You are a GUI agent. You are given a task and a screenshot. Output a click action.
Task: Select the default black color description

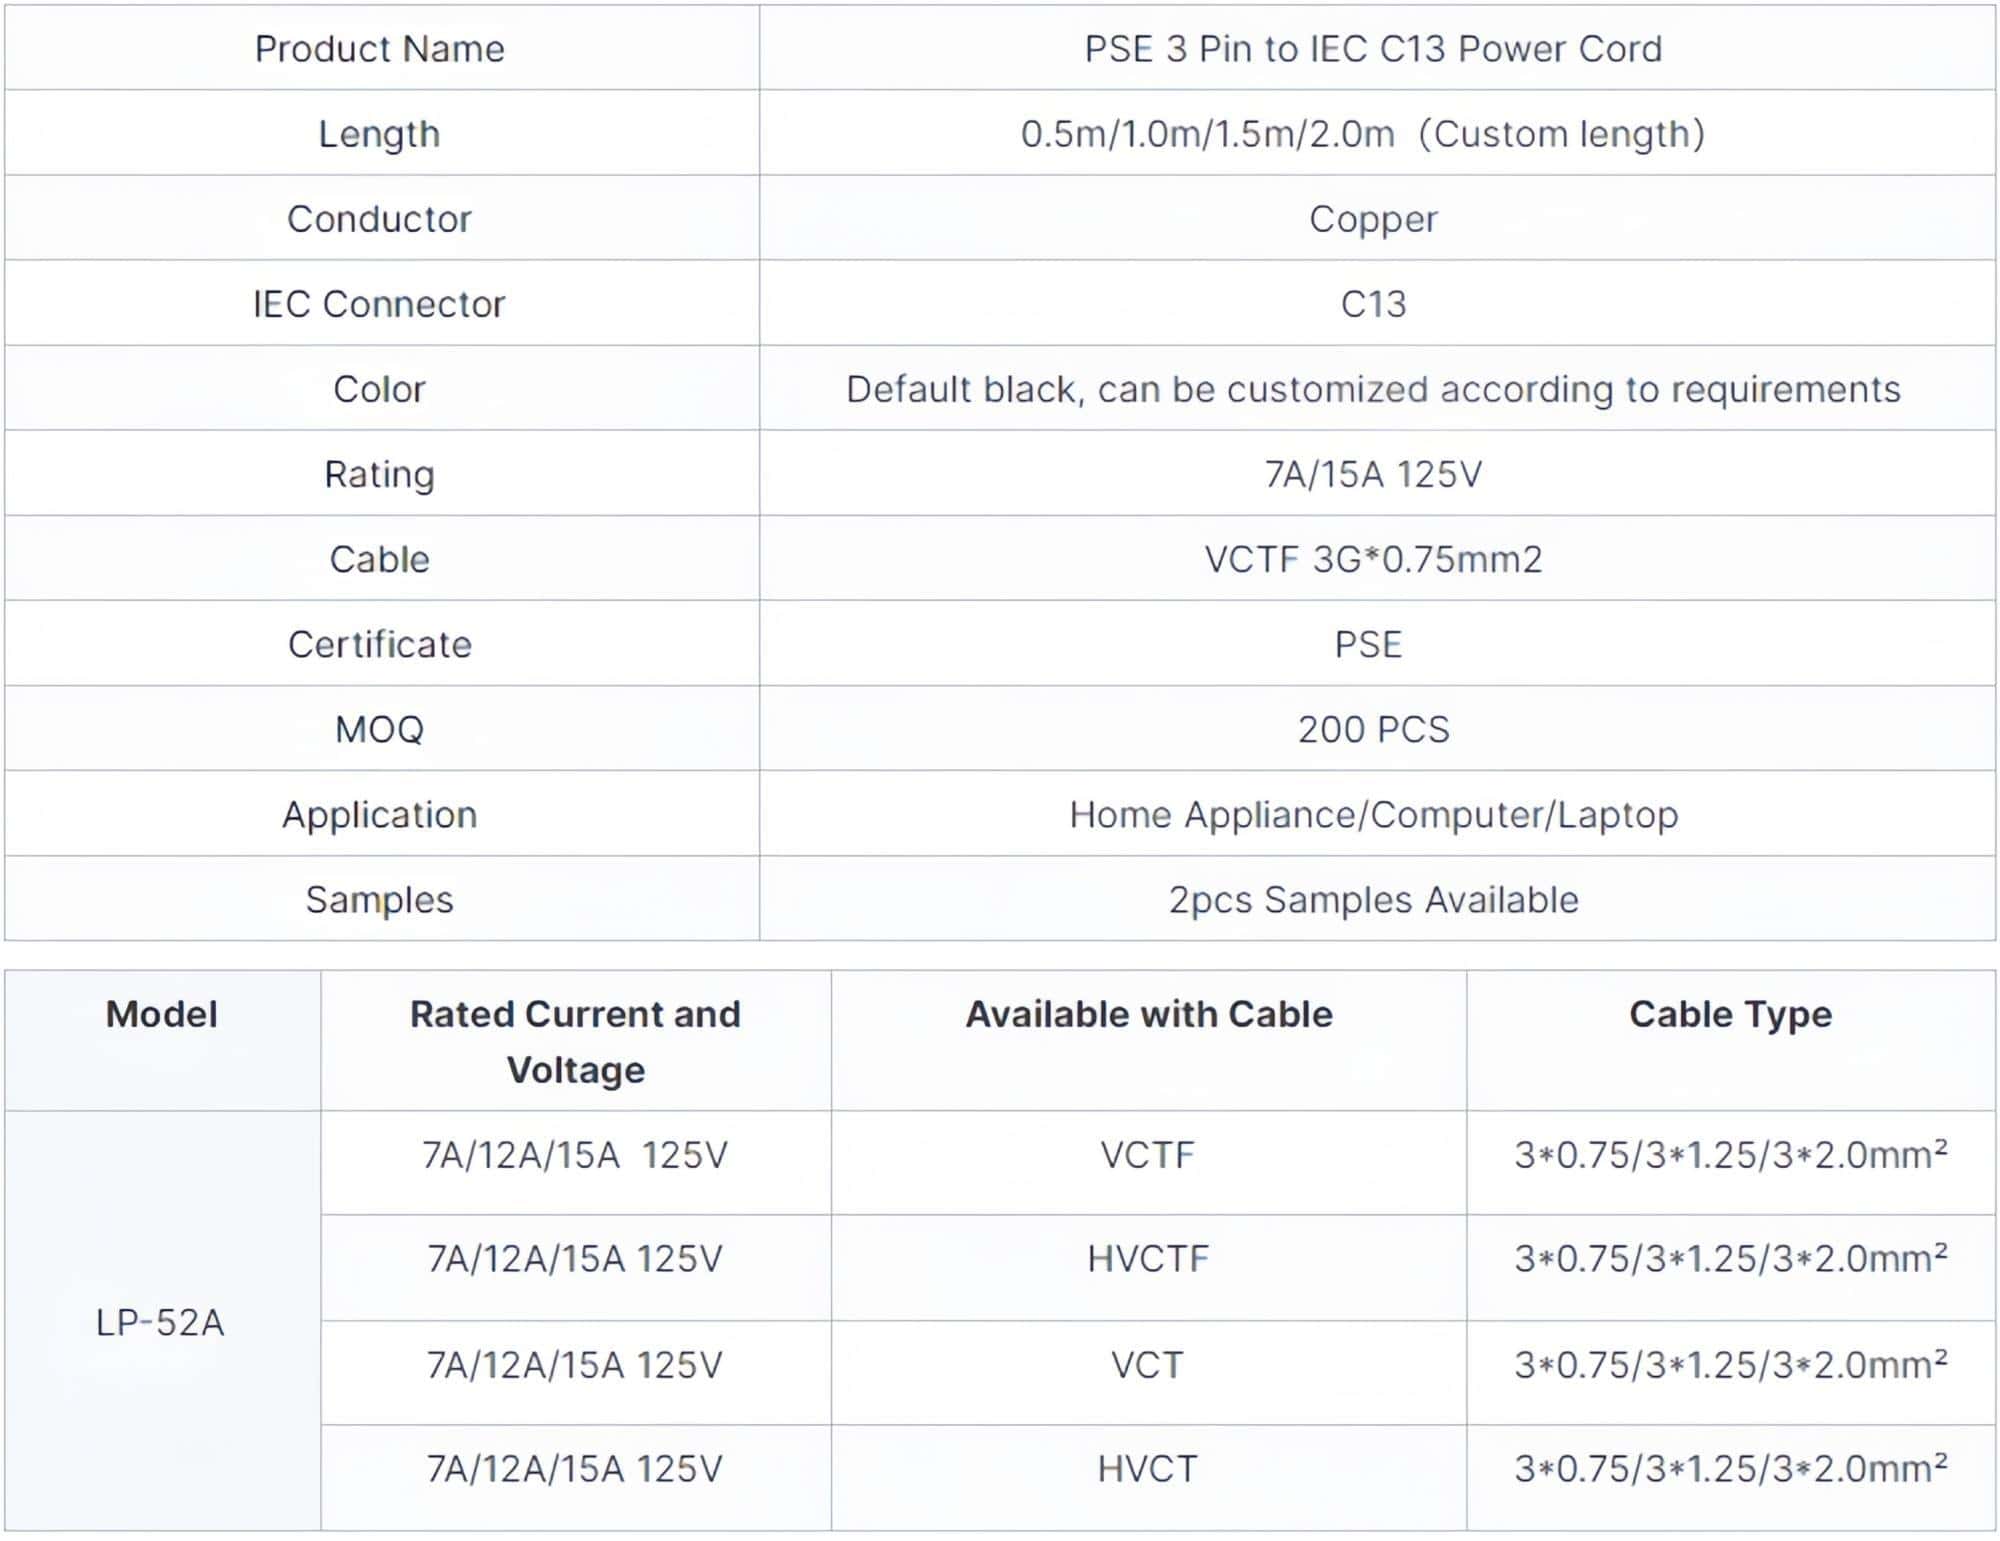click(x=1373, y=389)
